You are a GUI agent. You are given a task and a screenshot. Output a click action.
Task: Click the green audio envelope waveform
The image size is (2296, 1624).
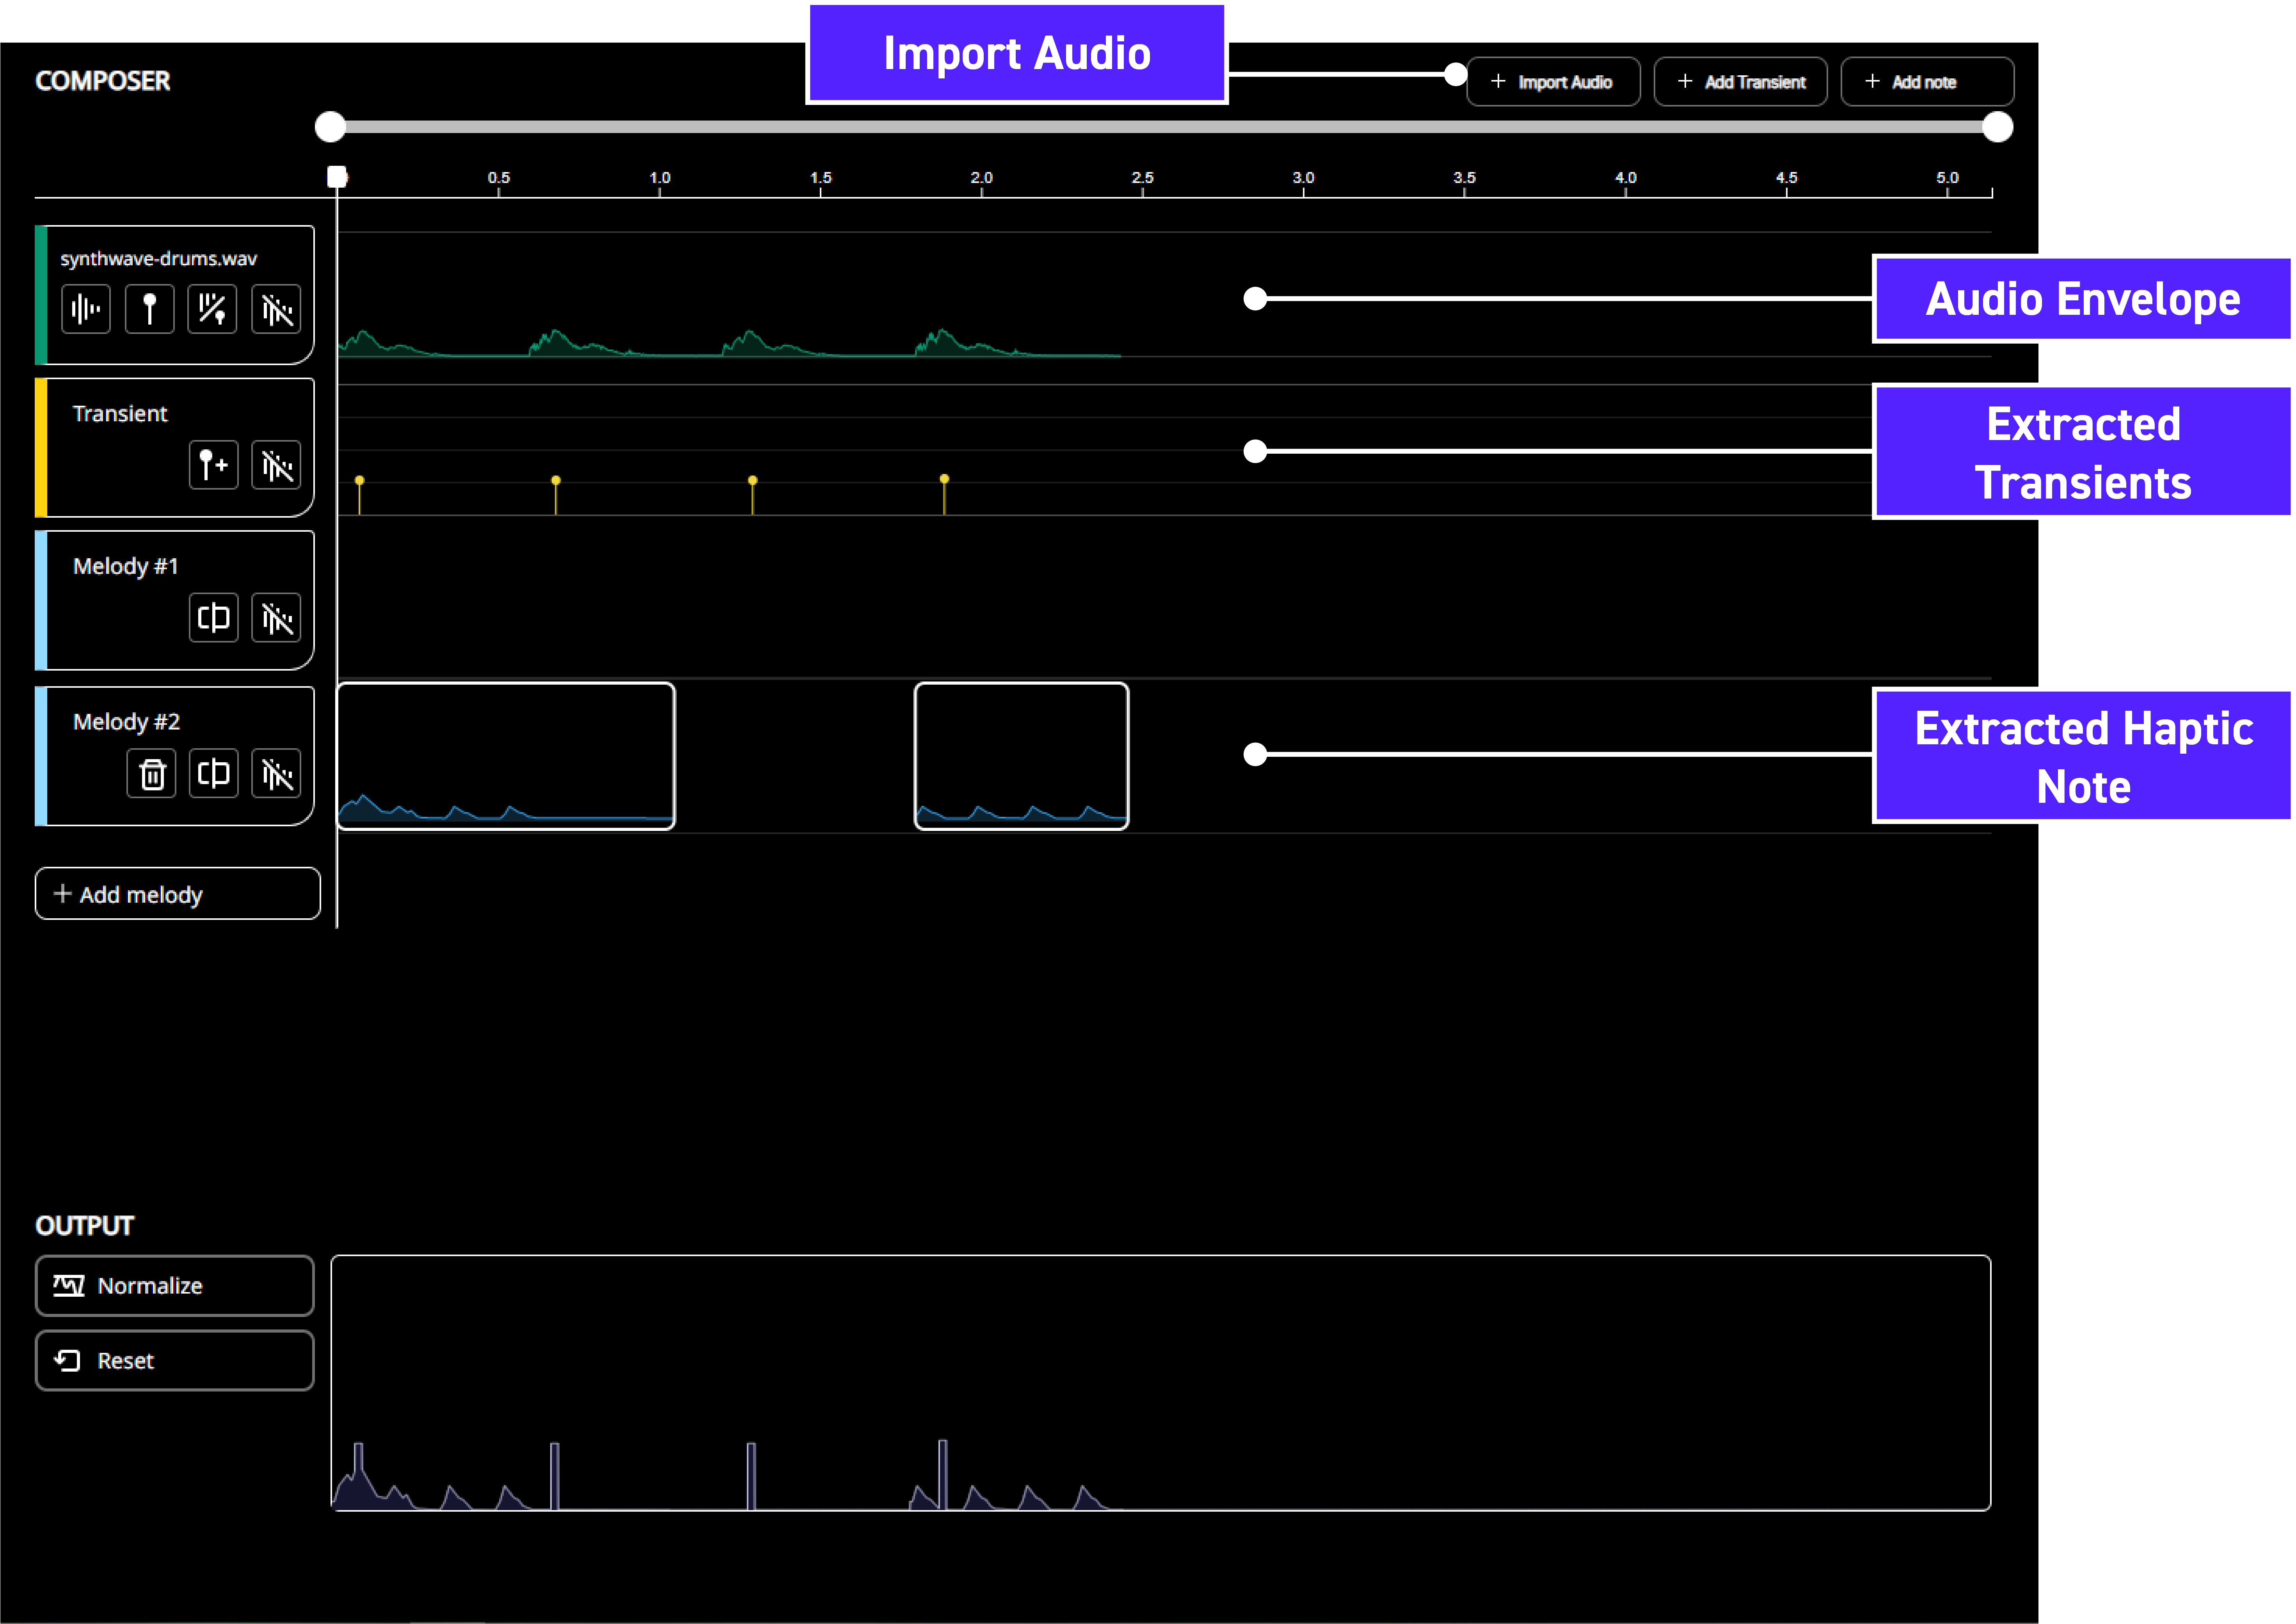729,343
